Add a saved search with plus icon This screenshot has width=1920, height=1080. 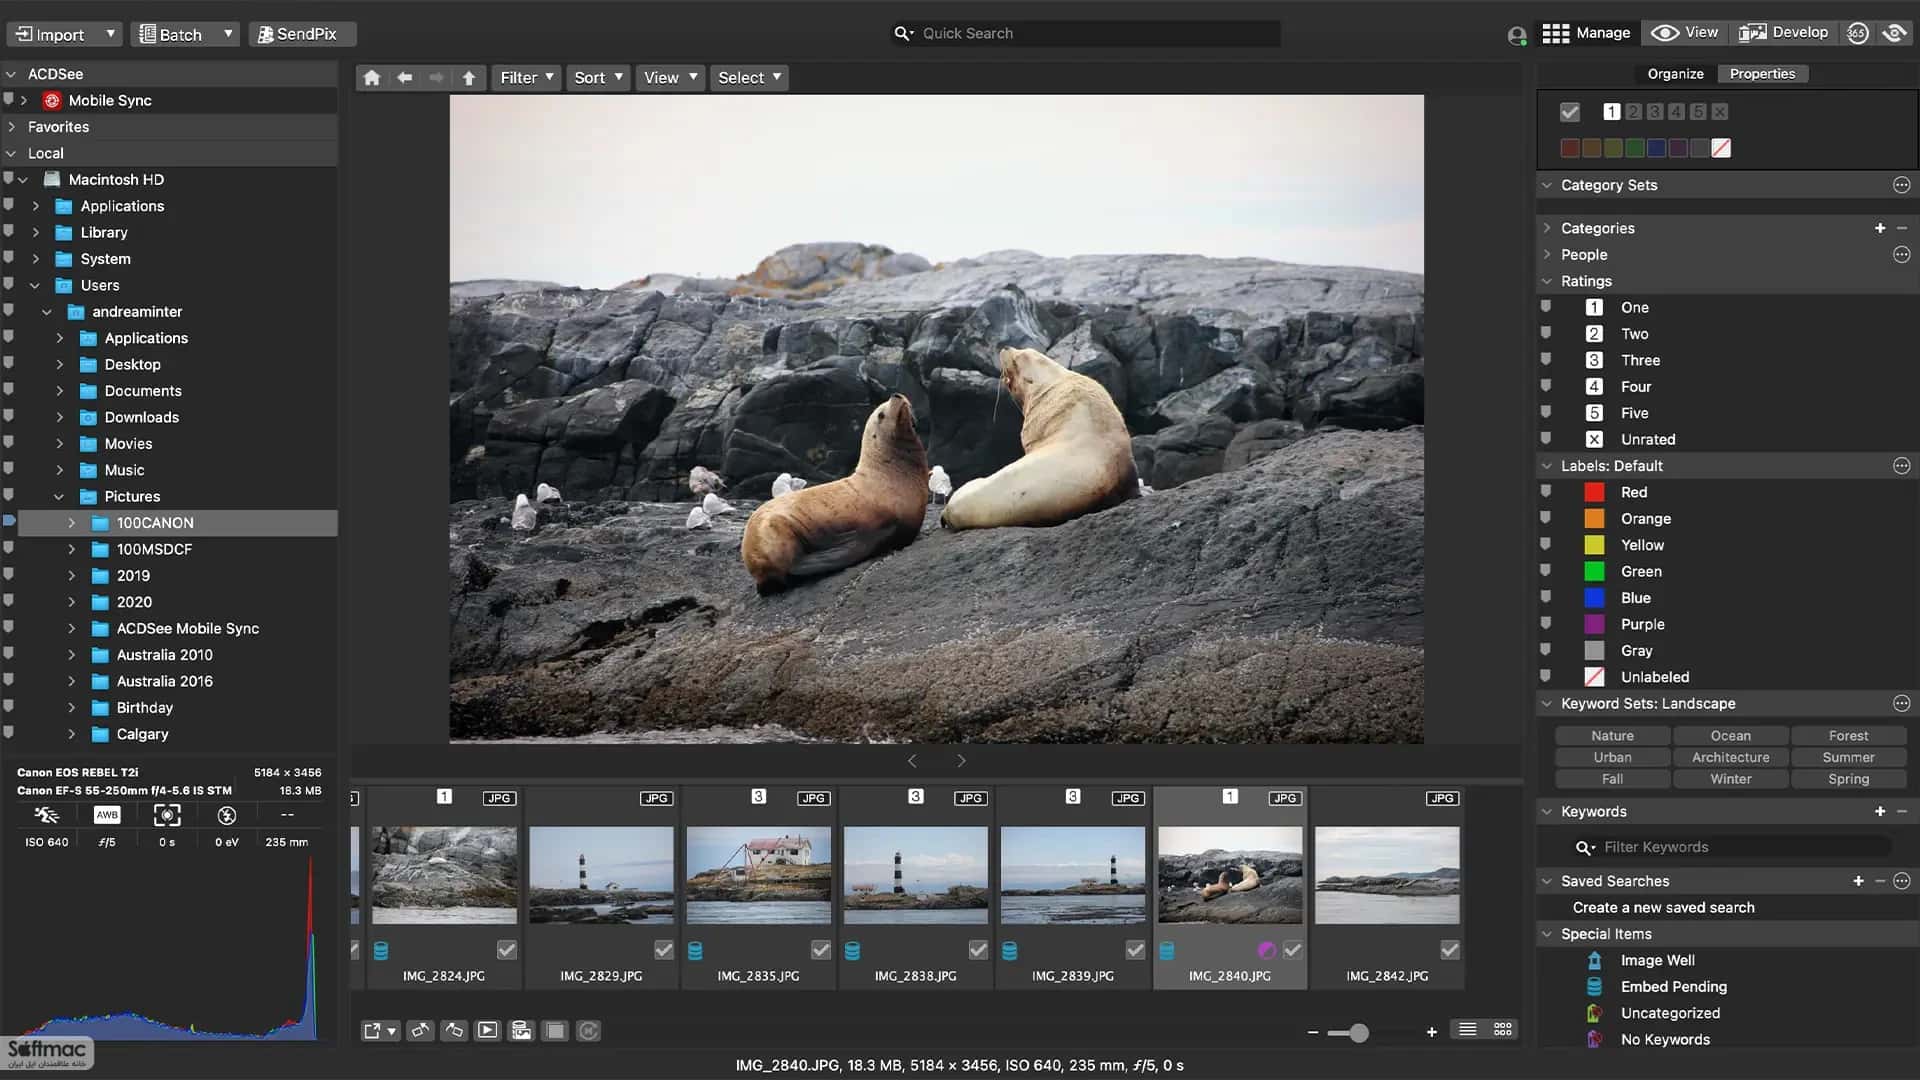(x=1858, y=881)
